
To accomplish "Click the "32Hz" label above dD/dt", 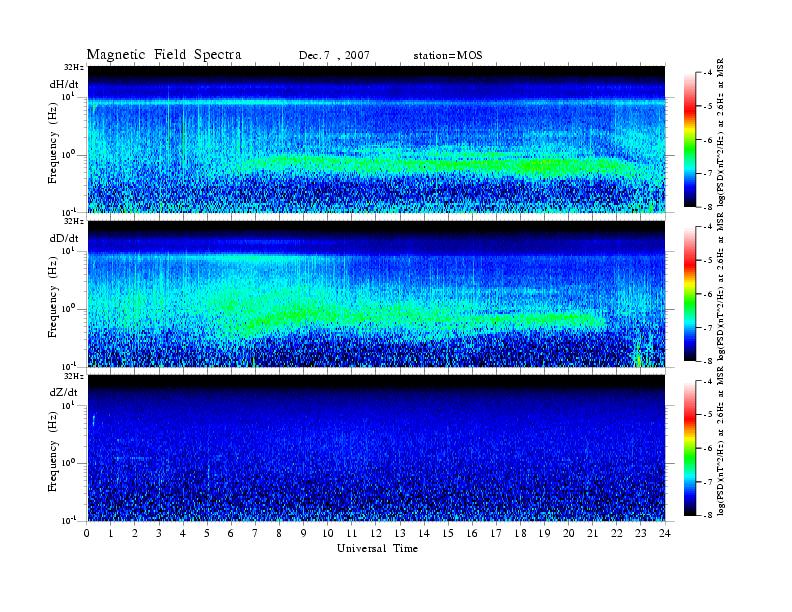I will (x=74, y=221).
